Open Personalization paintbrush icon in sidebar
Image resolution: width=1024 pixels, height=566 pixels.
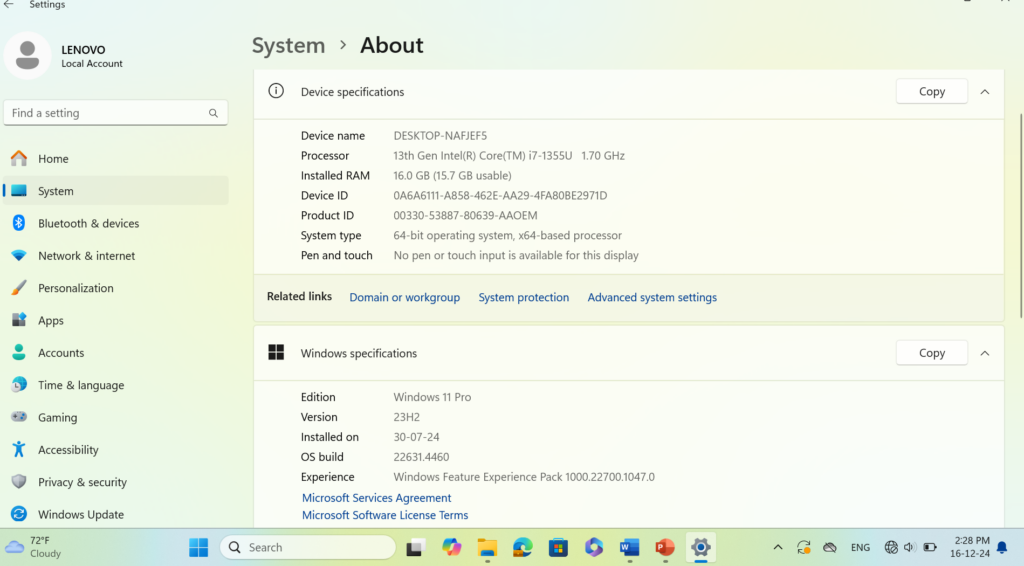point(18,288)
